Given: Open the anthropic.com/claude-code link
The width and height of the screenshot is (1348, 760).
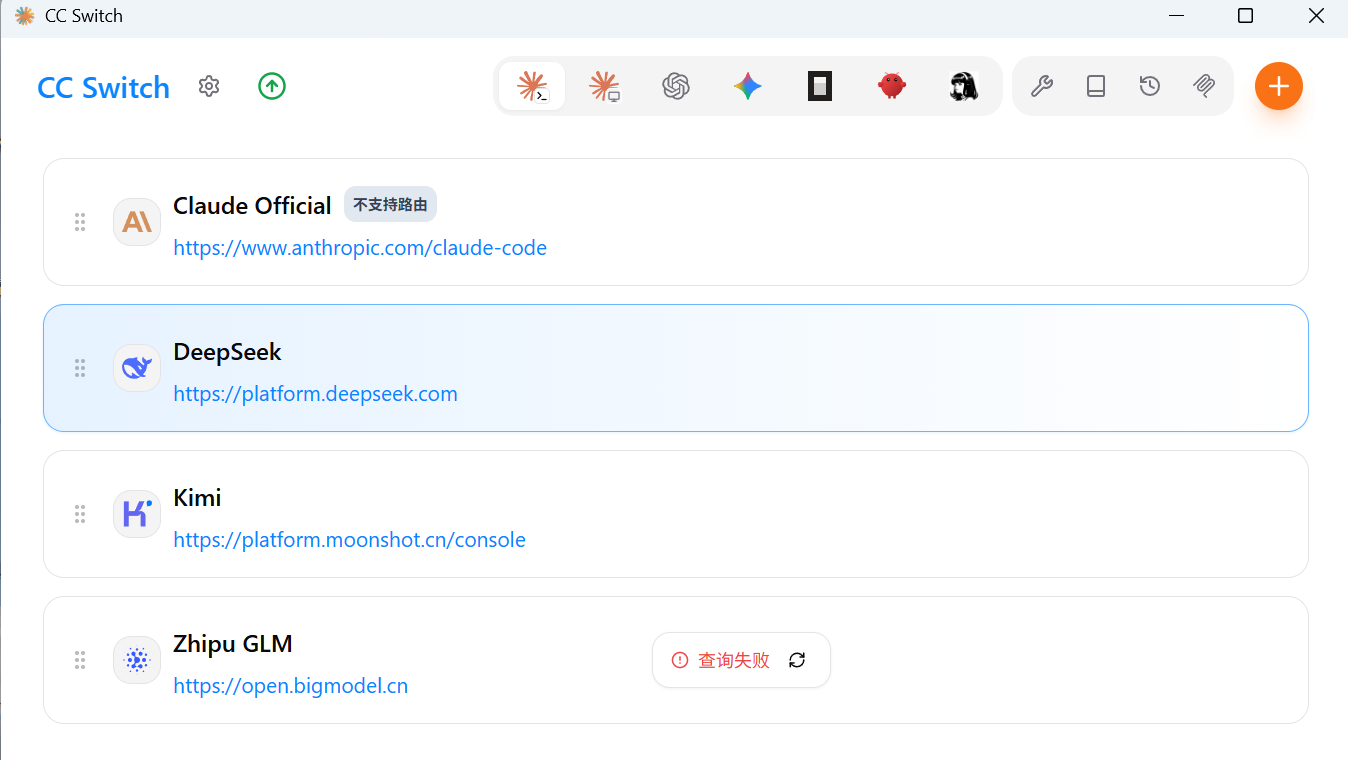Looking at the screenshot, I should (360, 248).
